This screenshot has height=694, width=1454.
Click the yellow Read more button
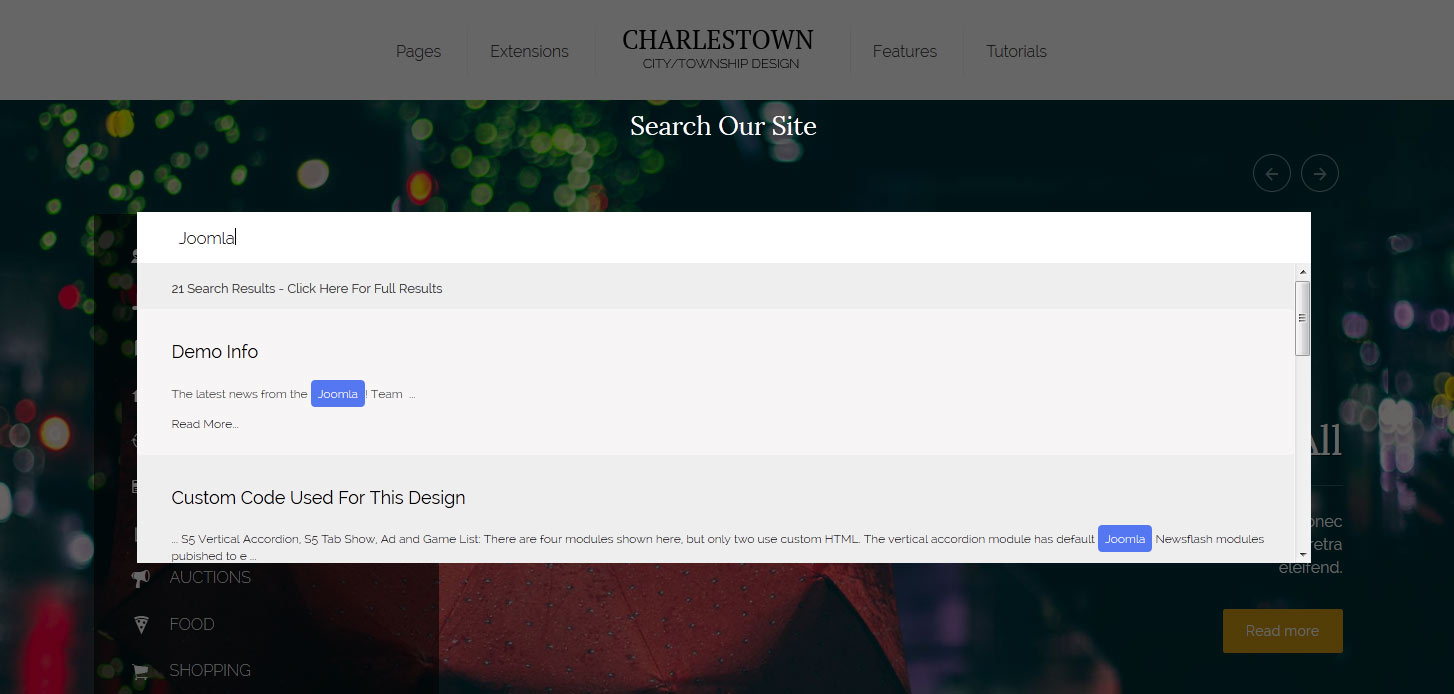point(1282,631)
